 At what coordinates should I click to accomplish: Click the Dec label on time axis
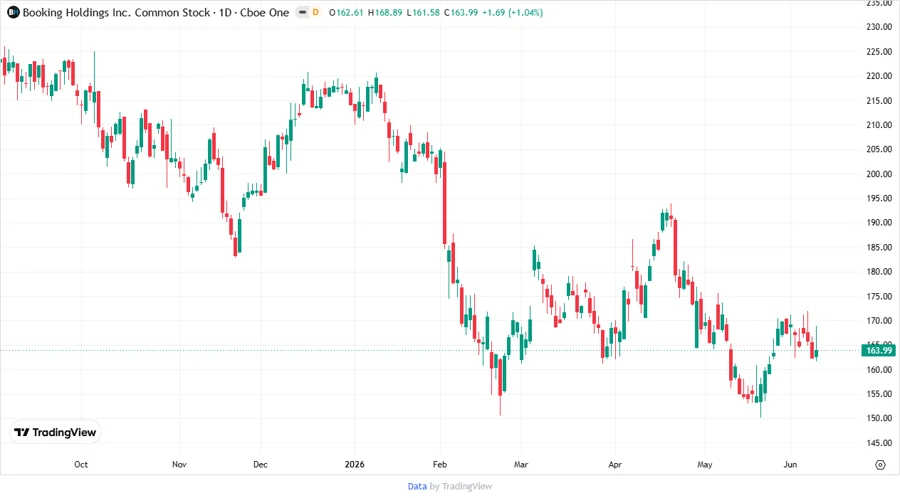[x=260, y=465]
